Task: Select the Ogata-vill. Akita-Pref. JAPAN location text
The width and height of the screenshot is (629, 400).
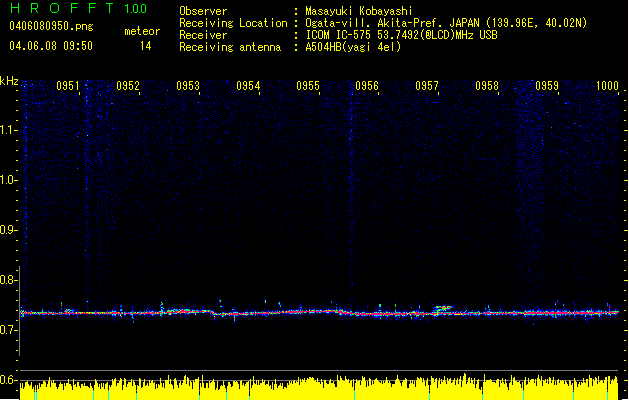Action: coord(446,23)
